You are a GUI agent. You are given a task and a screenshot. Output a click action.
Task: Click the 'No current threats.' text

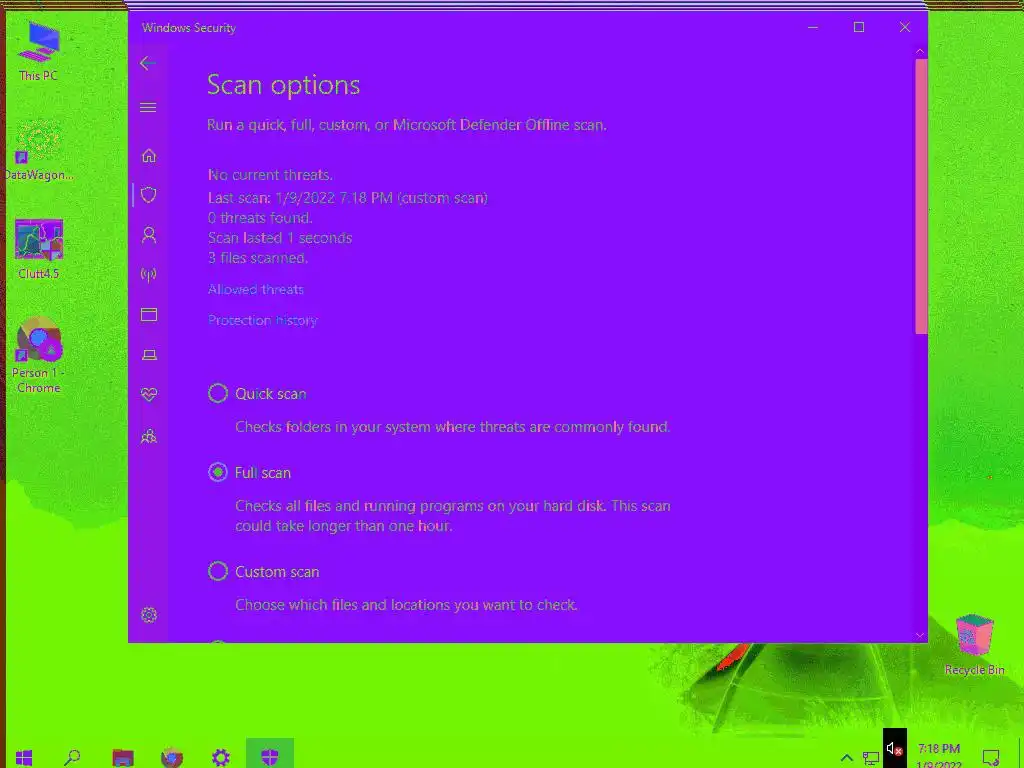270,175
